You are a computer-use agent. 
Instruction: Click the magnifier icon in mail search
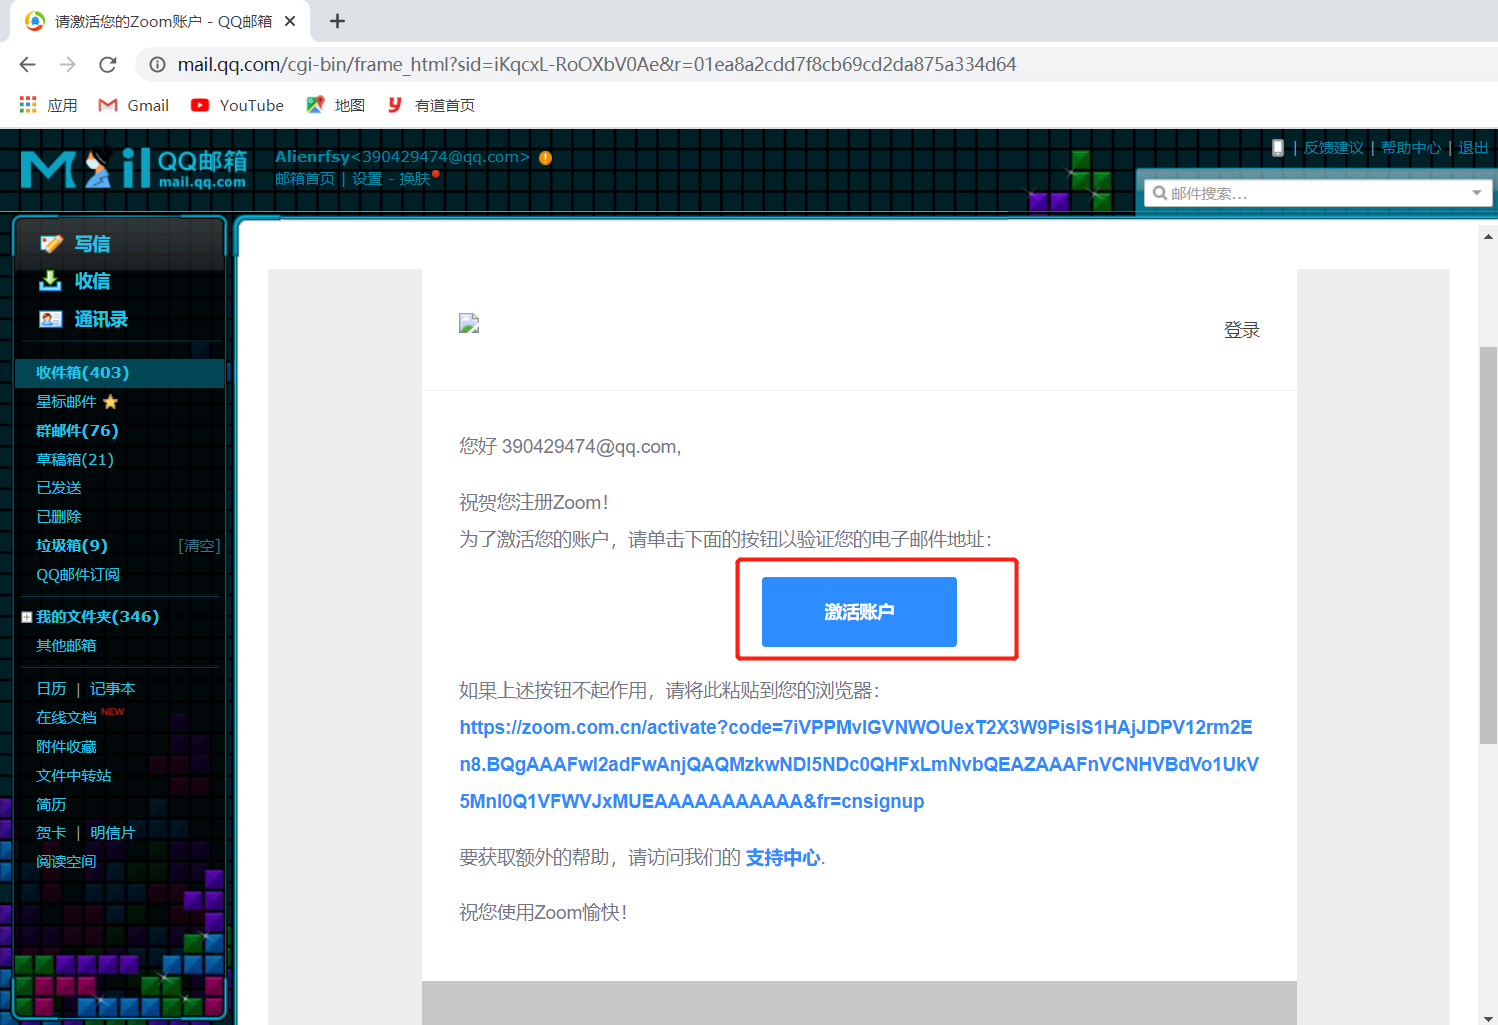(x=1160, y=193)
